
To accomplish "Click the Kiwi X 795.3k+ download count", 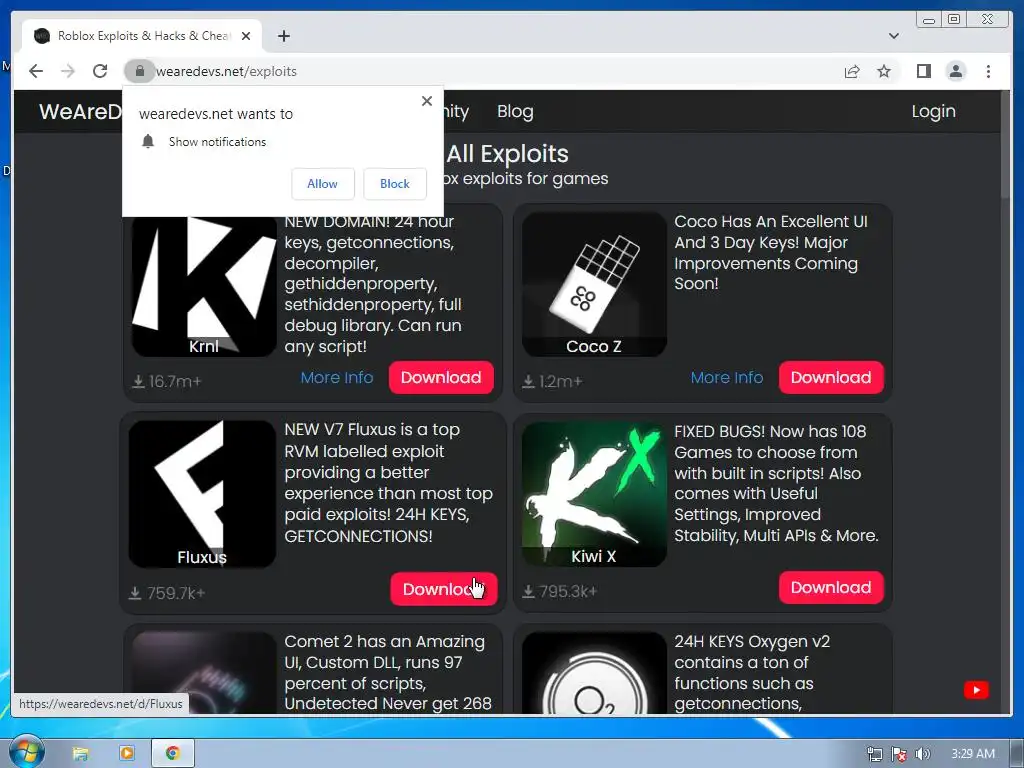I will click(560, 592).
